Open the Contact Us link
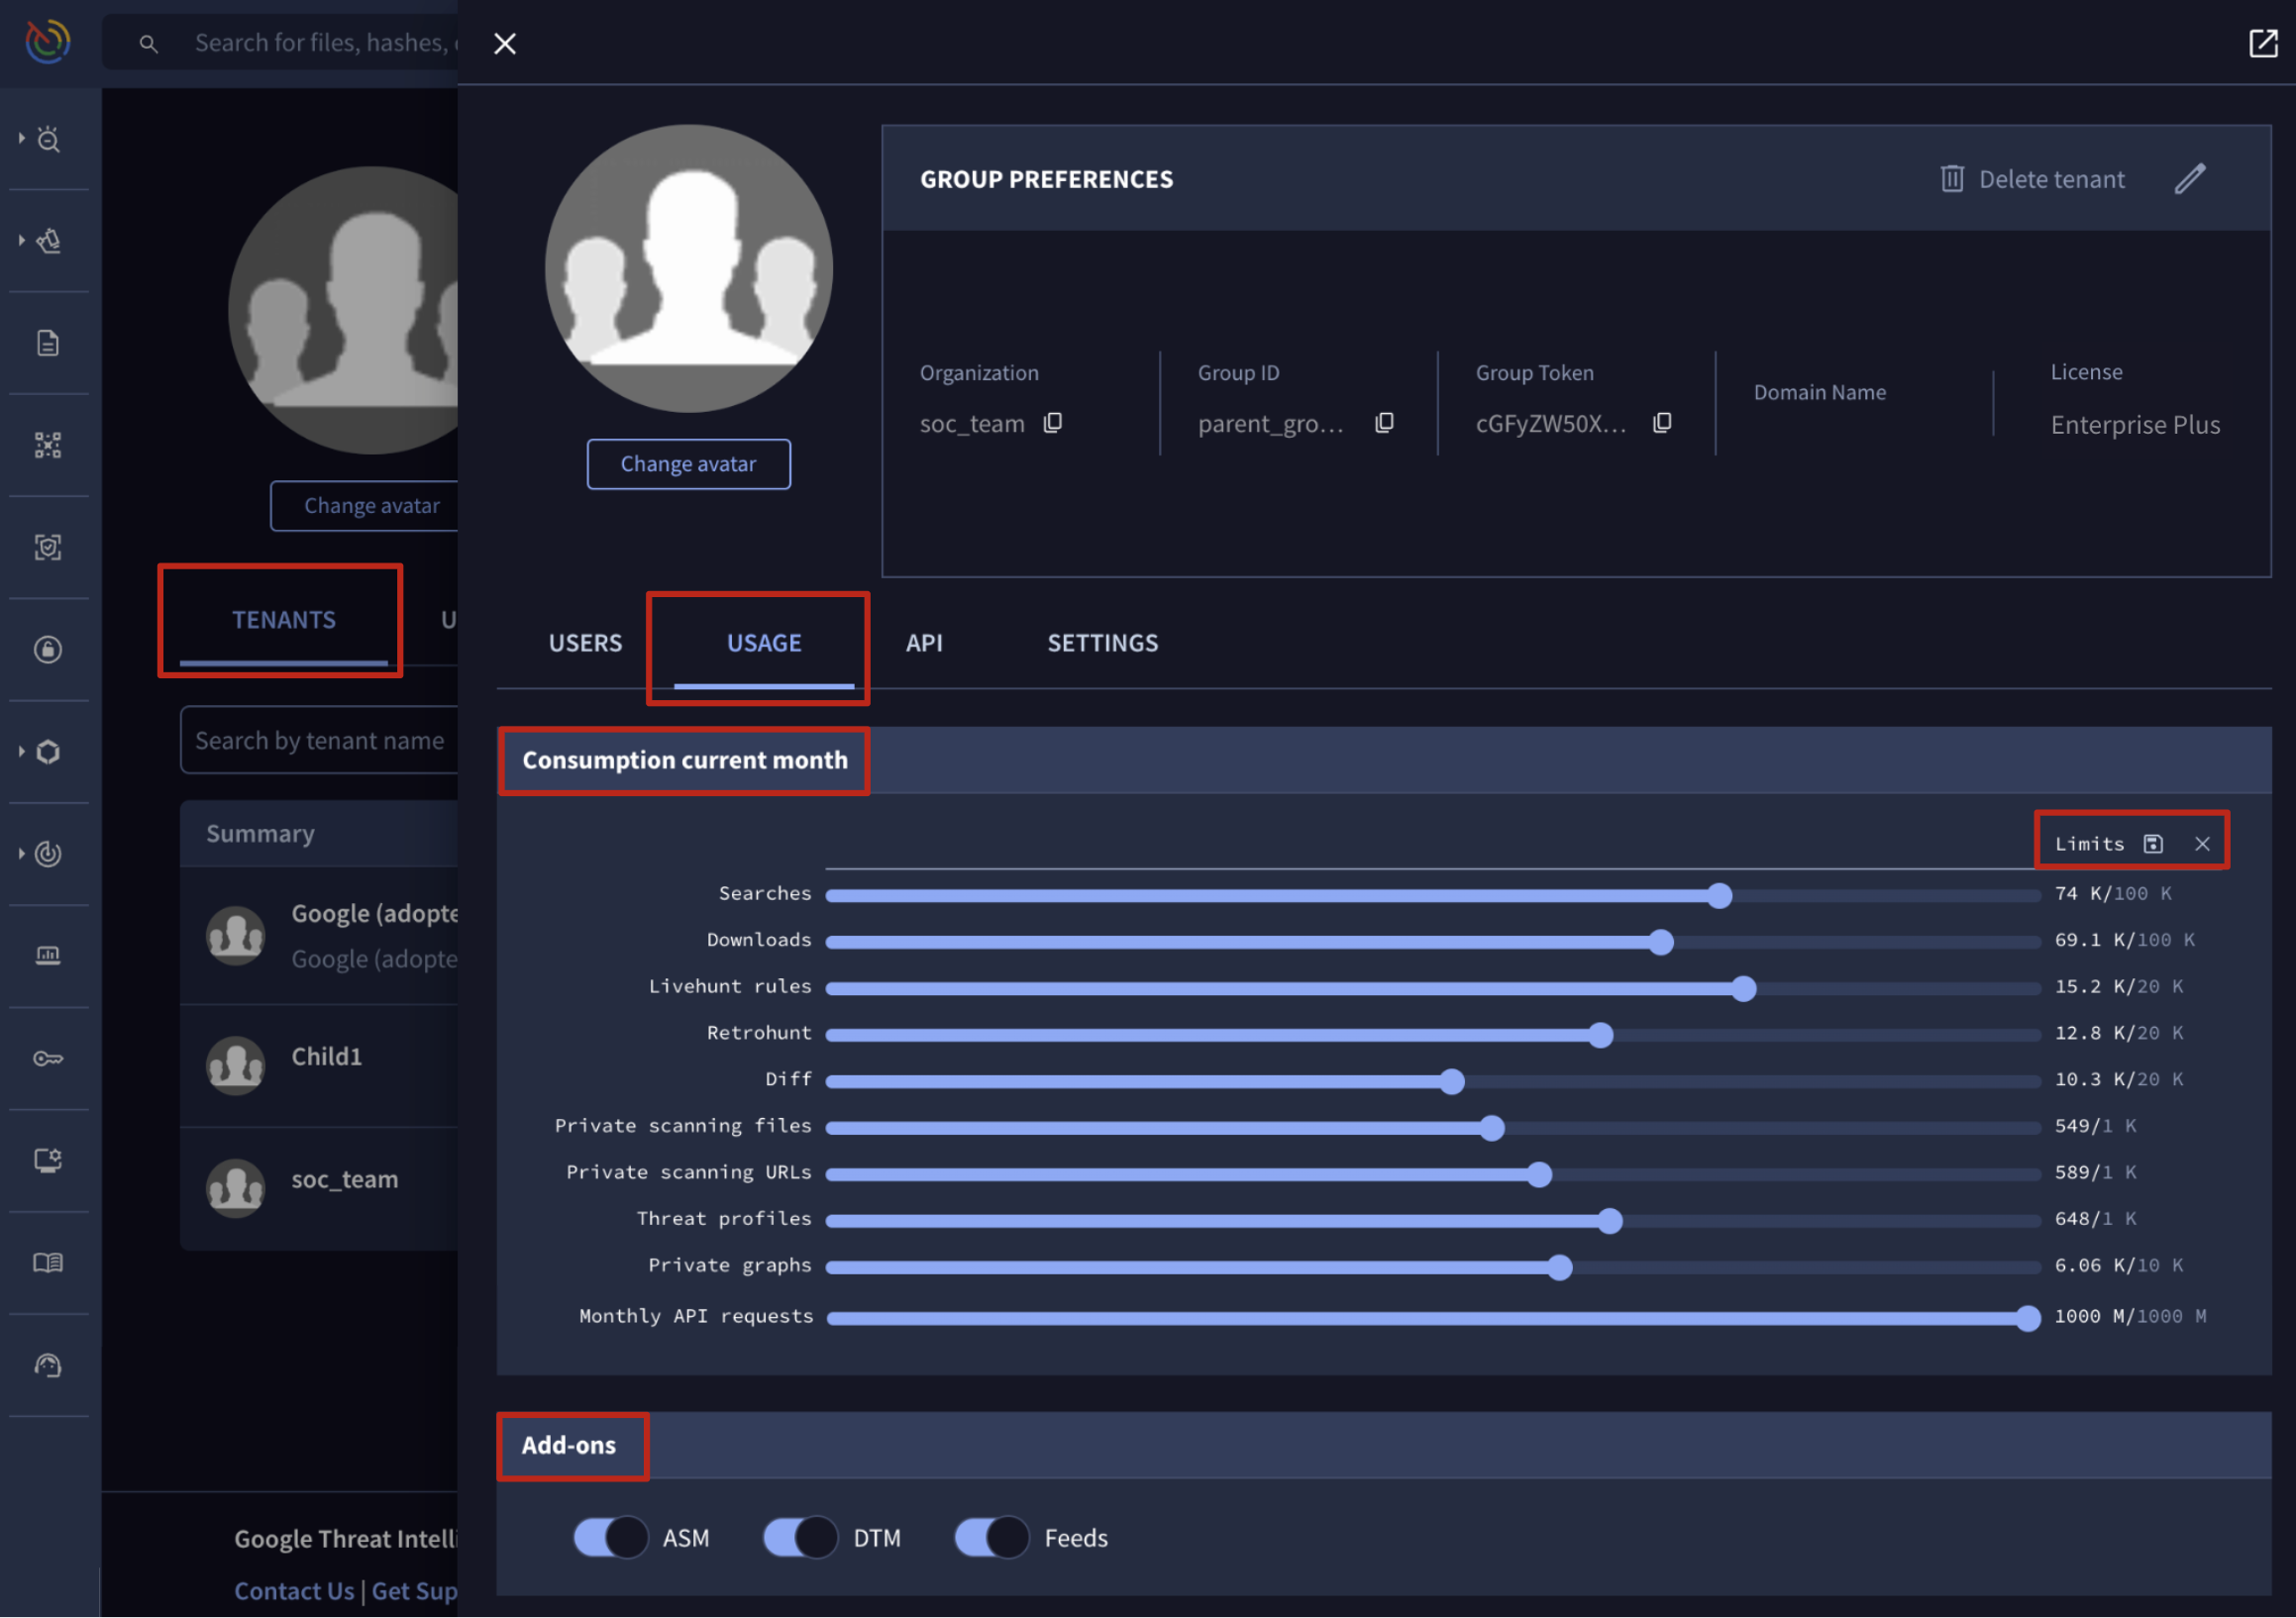This screenshot has width=2296, height=1618. point(294,1590)
